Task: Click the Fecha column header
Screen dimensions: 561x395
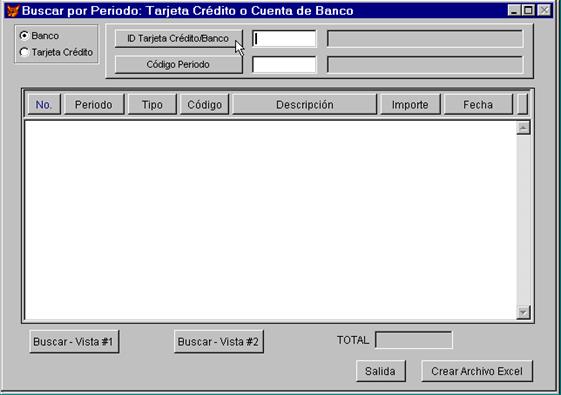Action: pos(478,105)
